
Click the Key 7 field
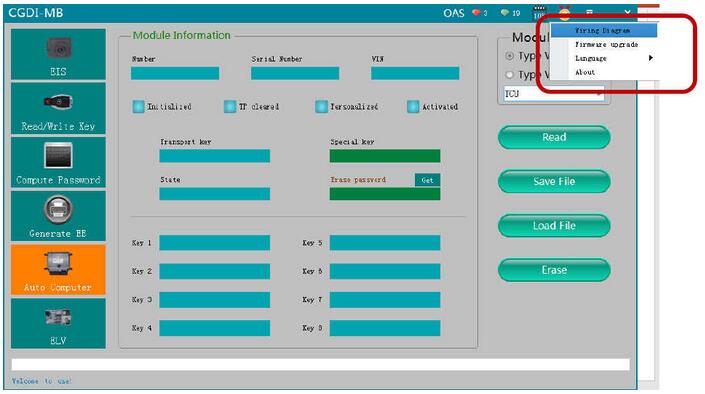(x=385, y=300)
